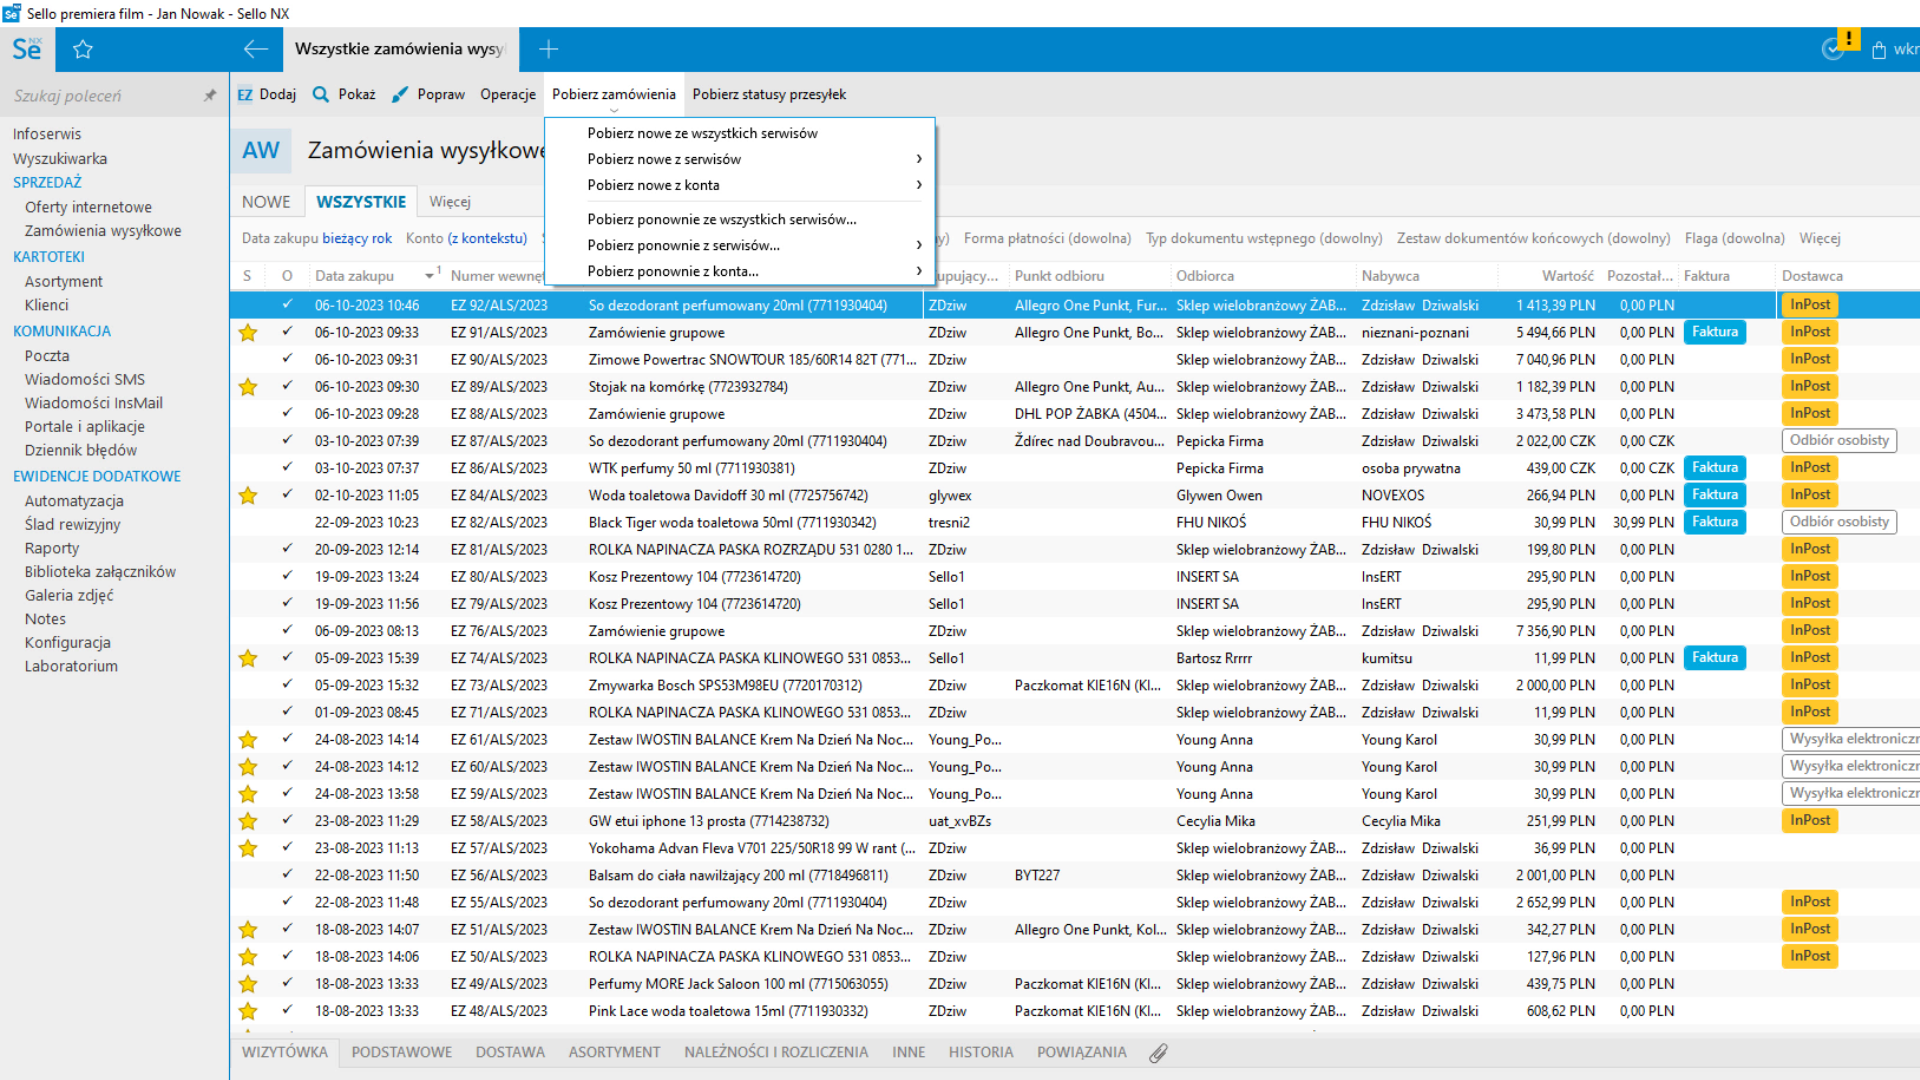Toggle star on order EZ 61/ALS/2023
The height and width of the screenshot is (1080, 1920).
click(x=248, y=740)
